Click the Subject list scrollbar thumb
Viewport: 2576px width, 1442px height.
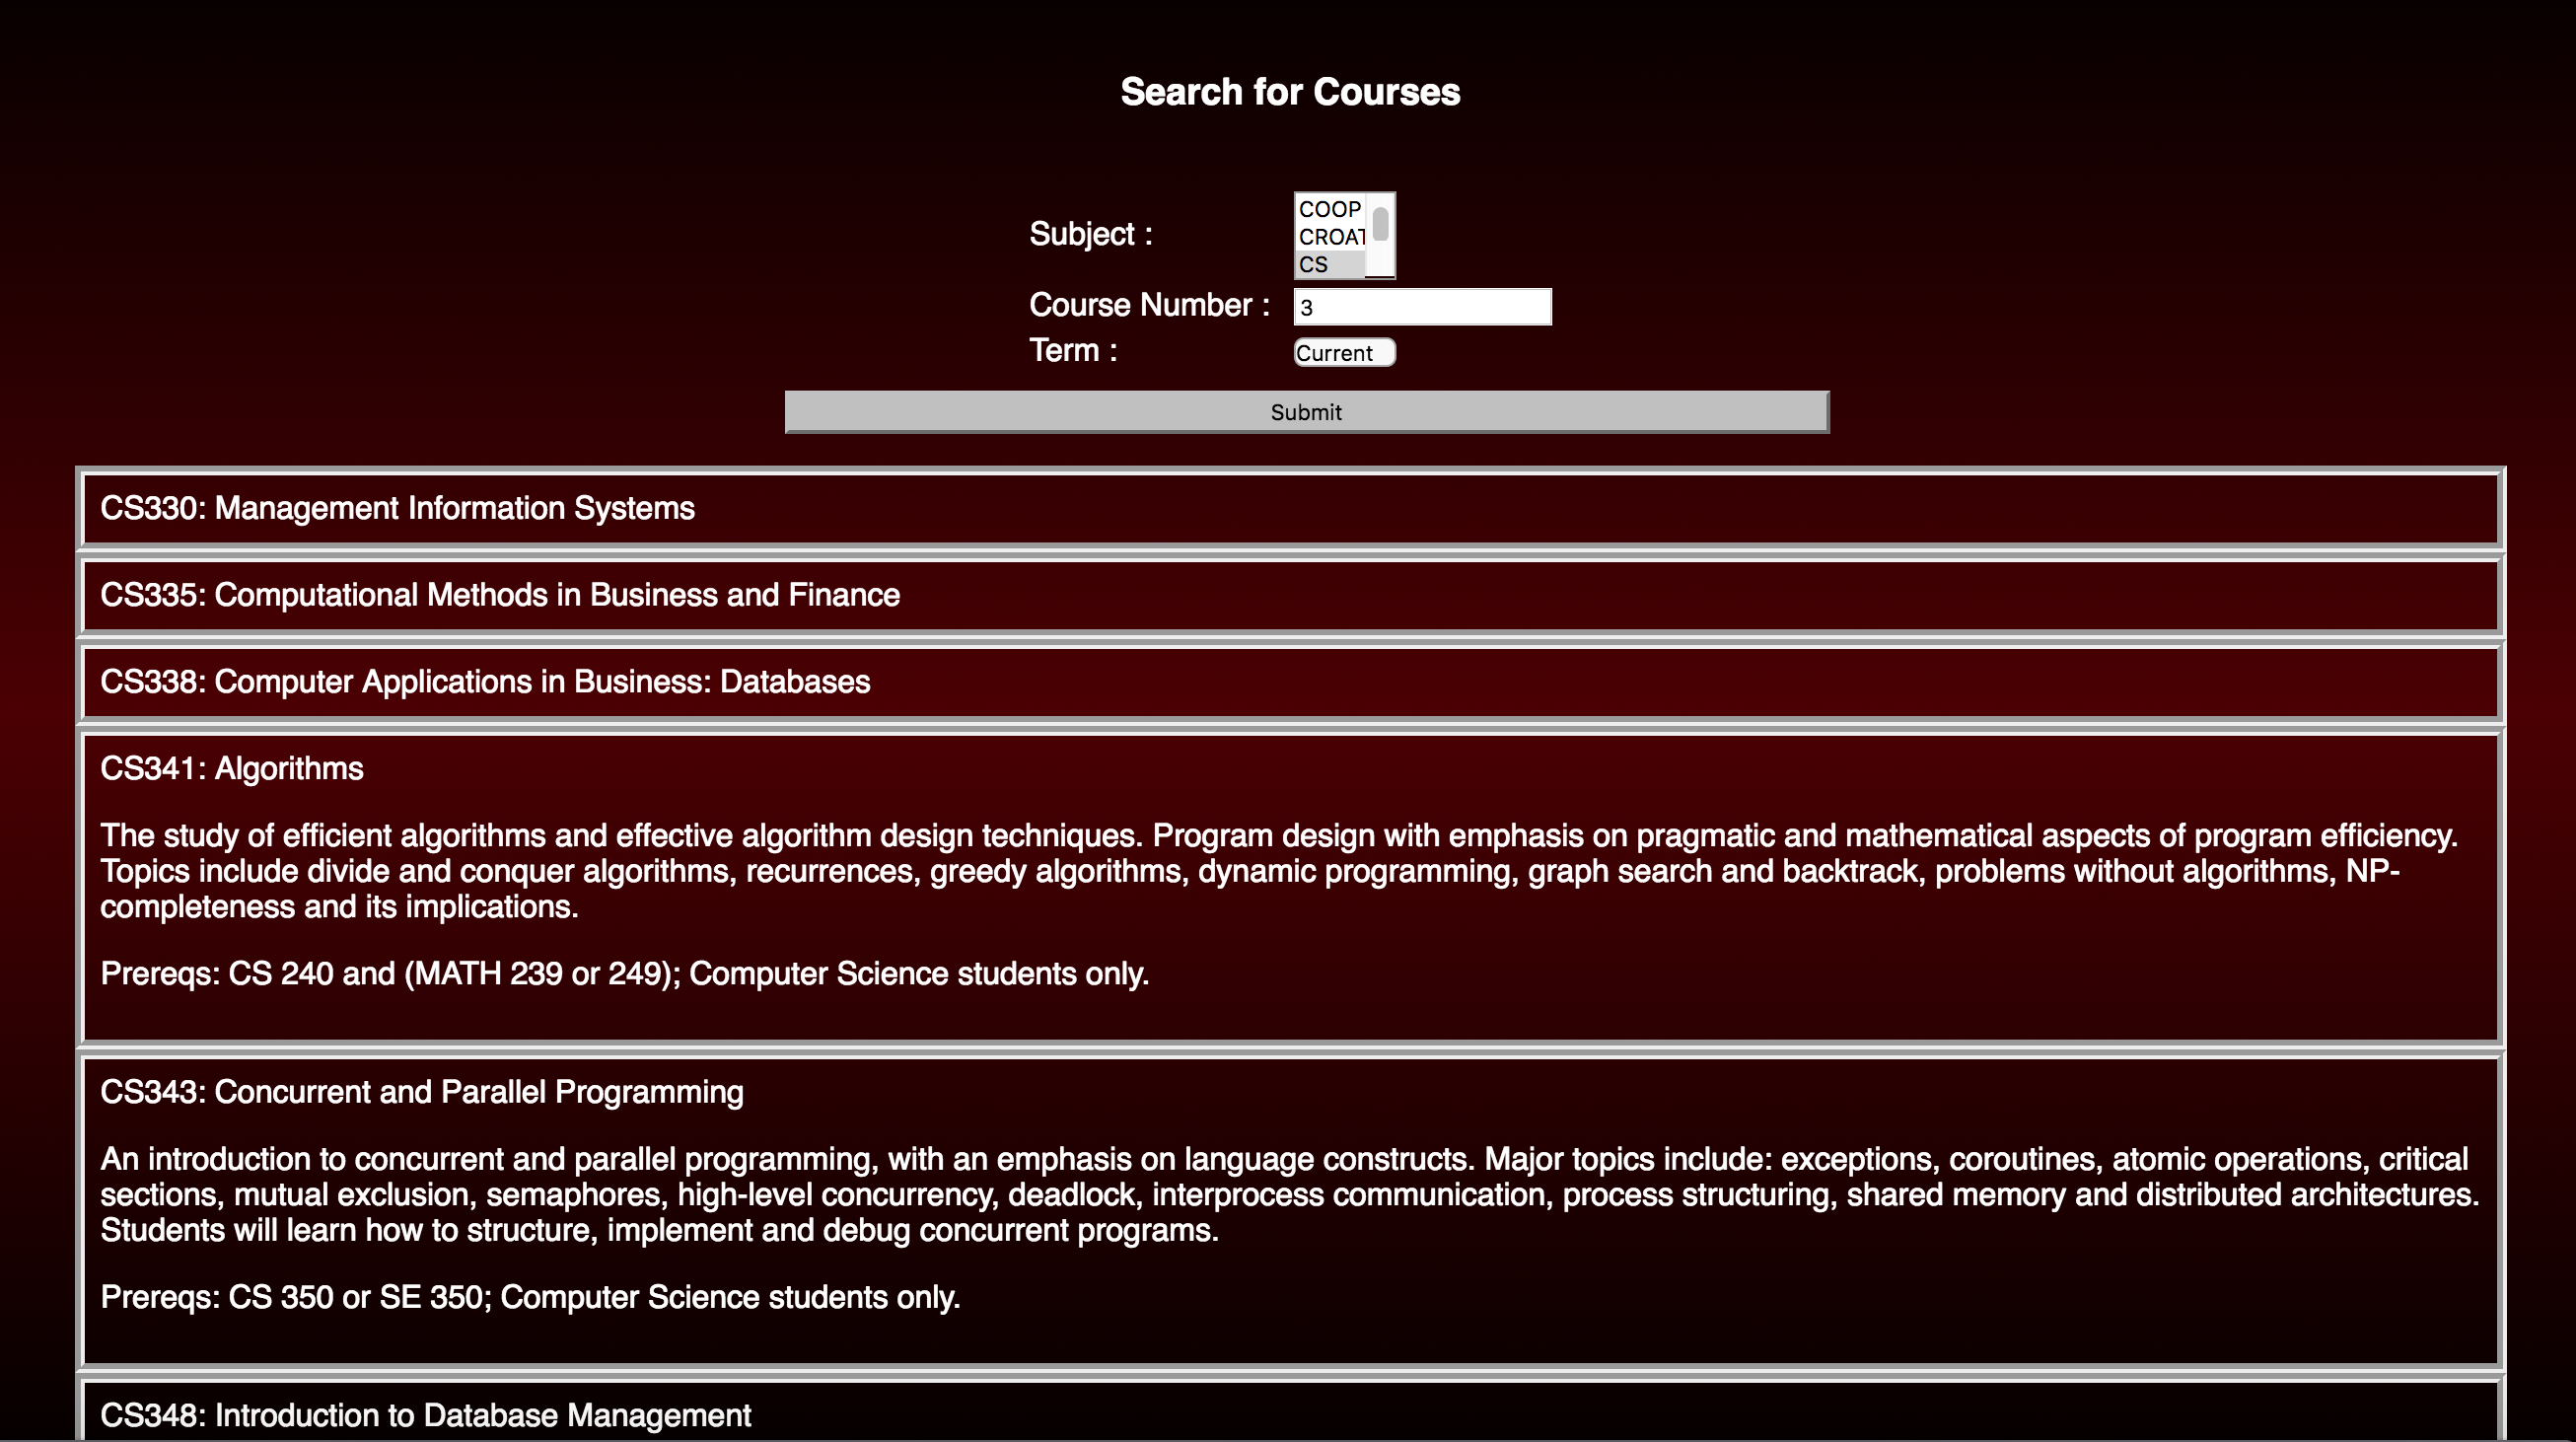tap(1381, 224)
